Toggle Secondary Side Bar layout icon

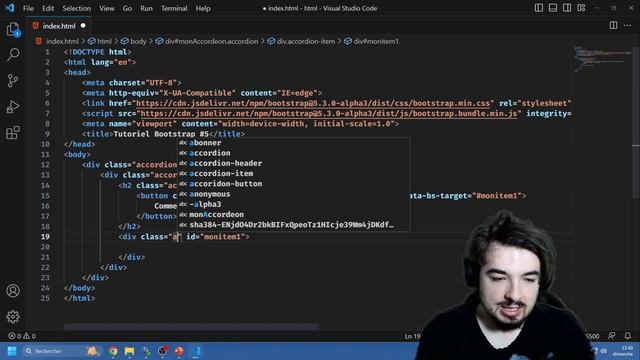coord(567,8)
